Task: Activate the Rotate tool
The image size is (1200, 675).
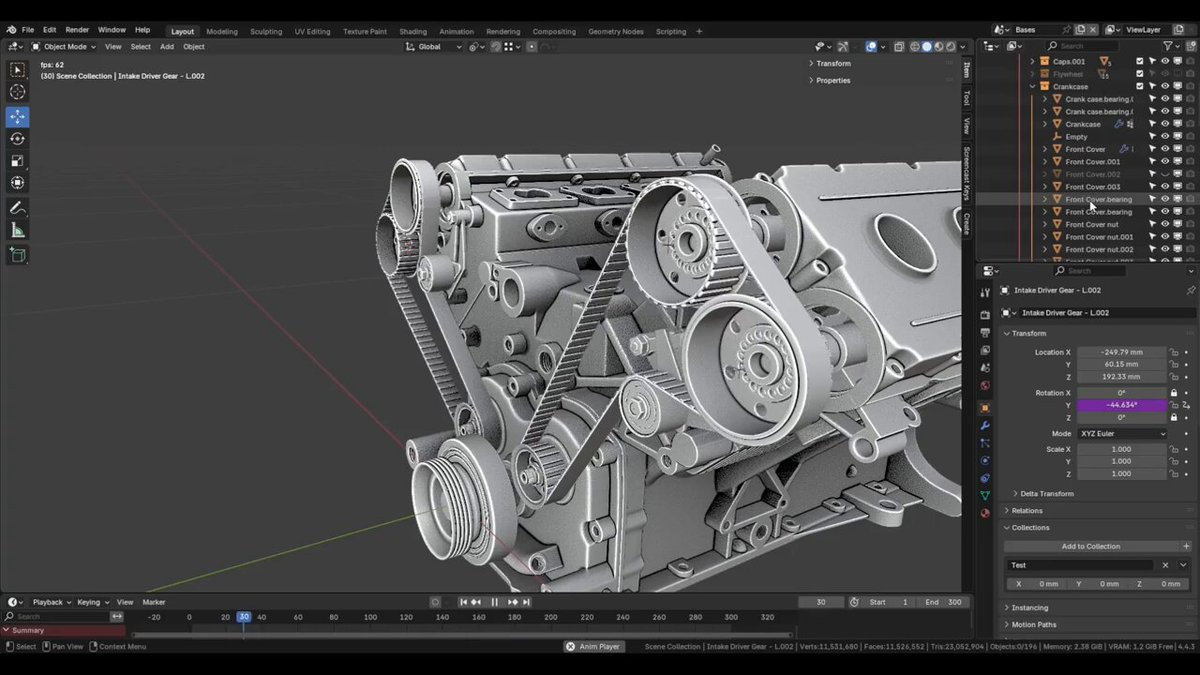Action: (x=17, y=138)
